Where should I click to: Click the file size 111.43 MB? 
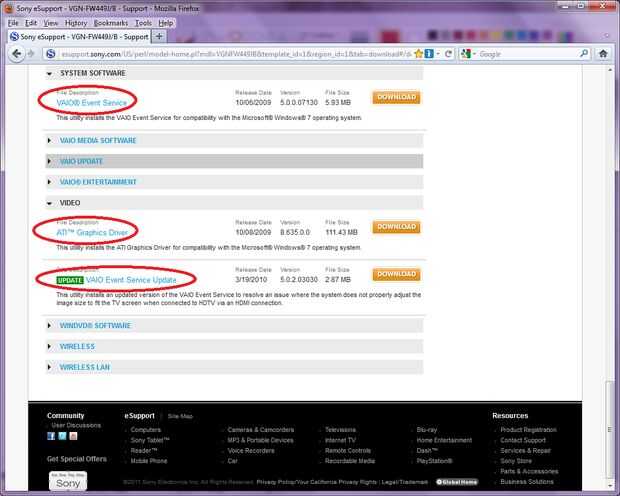pyautogui.click(x=341, y=233)
